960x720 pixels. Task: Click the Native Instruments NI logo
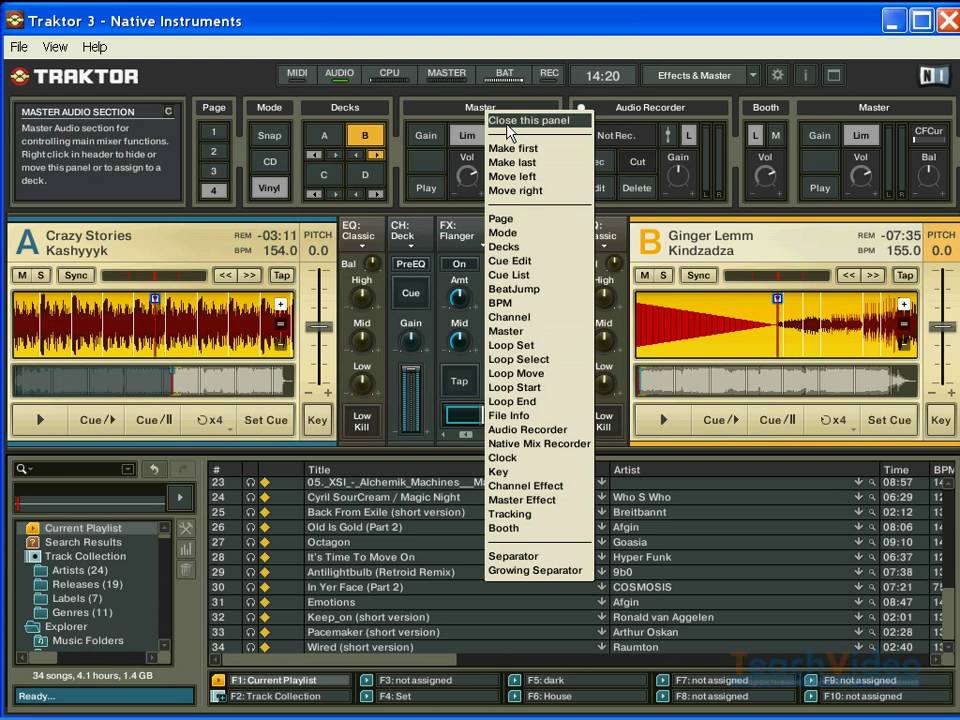point(934,76)
